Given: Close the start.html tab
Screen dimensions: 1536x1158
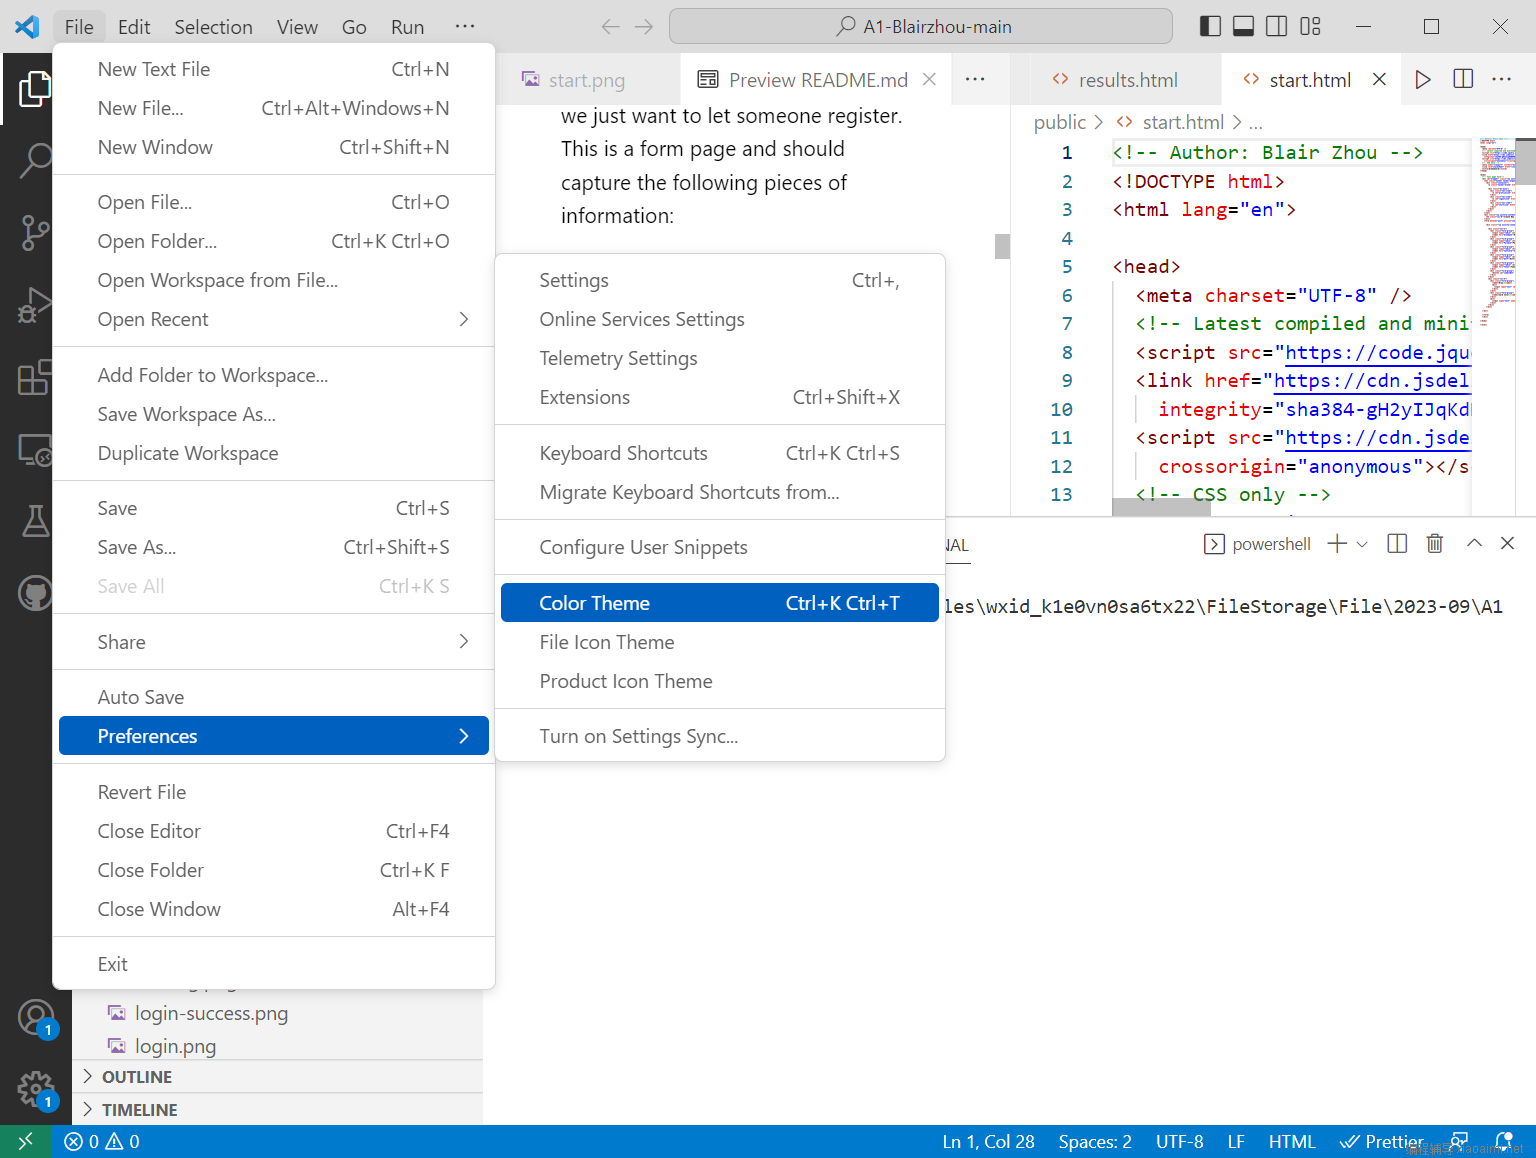Looking at the screenshot, I should (1379, 79).
